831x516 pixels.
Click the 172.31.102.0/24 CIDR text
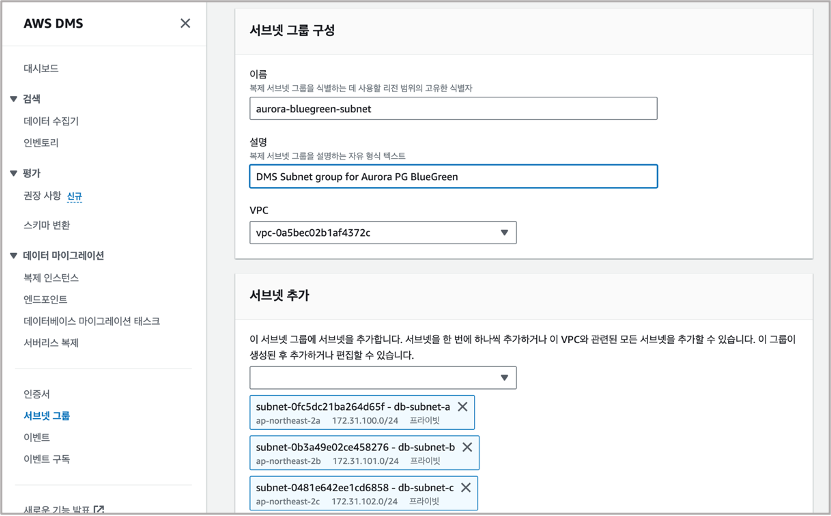coord(364,501)
